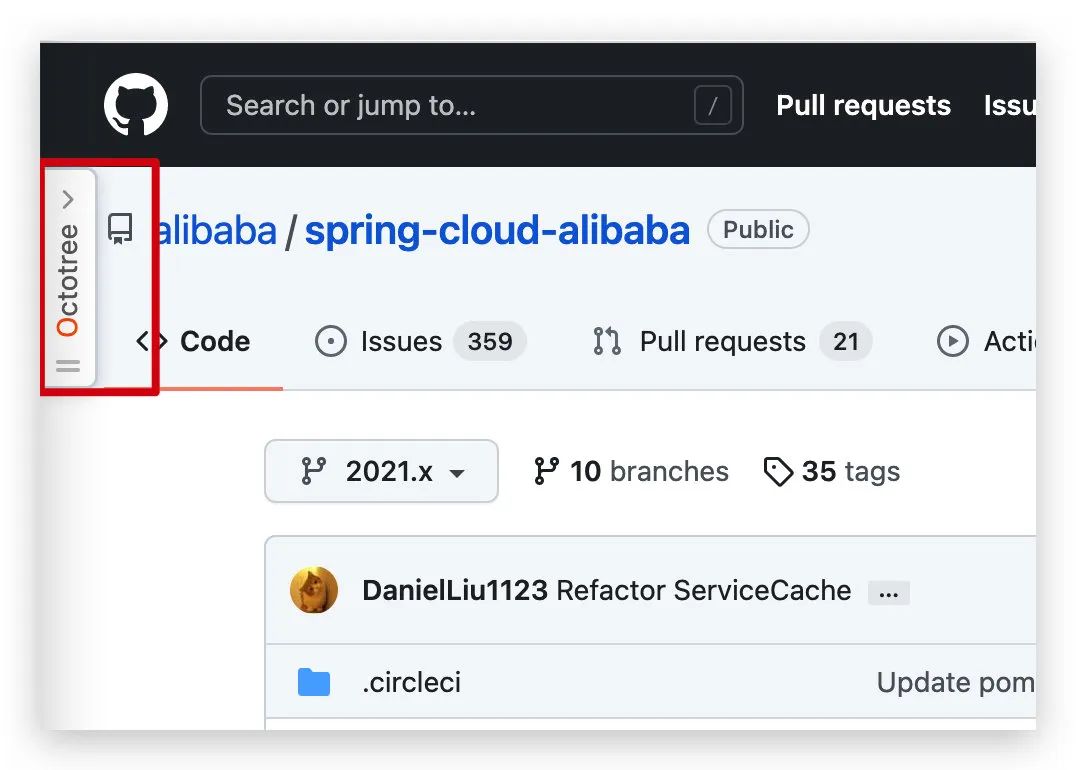Open Pull requests in top navigation bar
The width and height of the screenshot is (1076, 770).
point(863,105)
